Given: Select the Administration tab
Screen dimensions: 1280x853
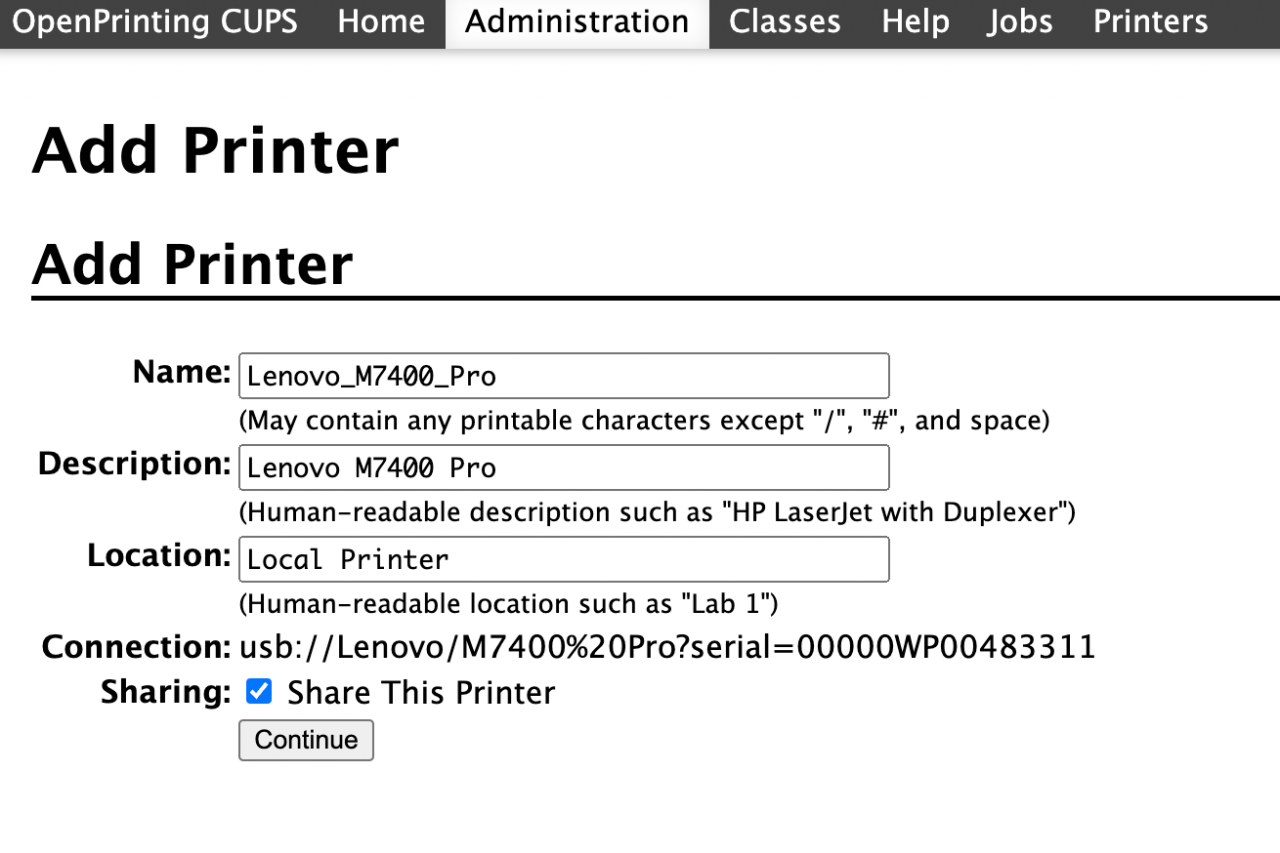Looking at the screenshot, I should [x=577, y=22].
